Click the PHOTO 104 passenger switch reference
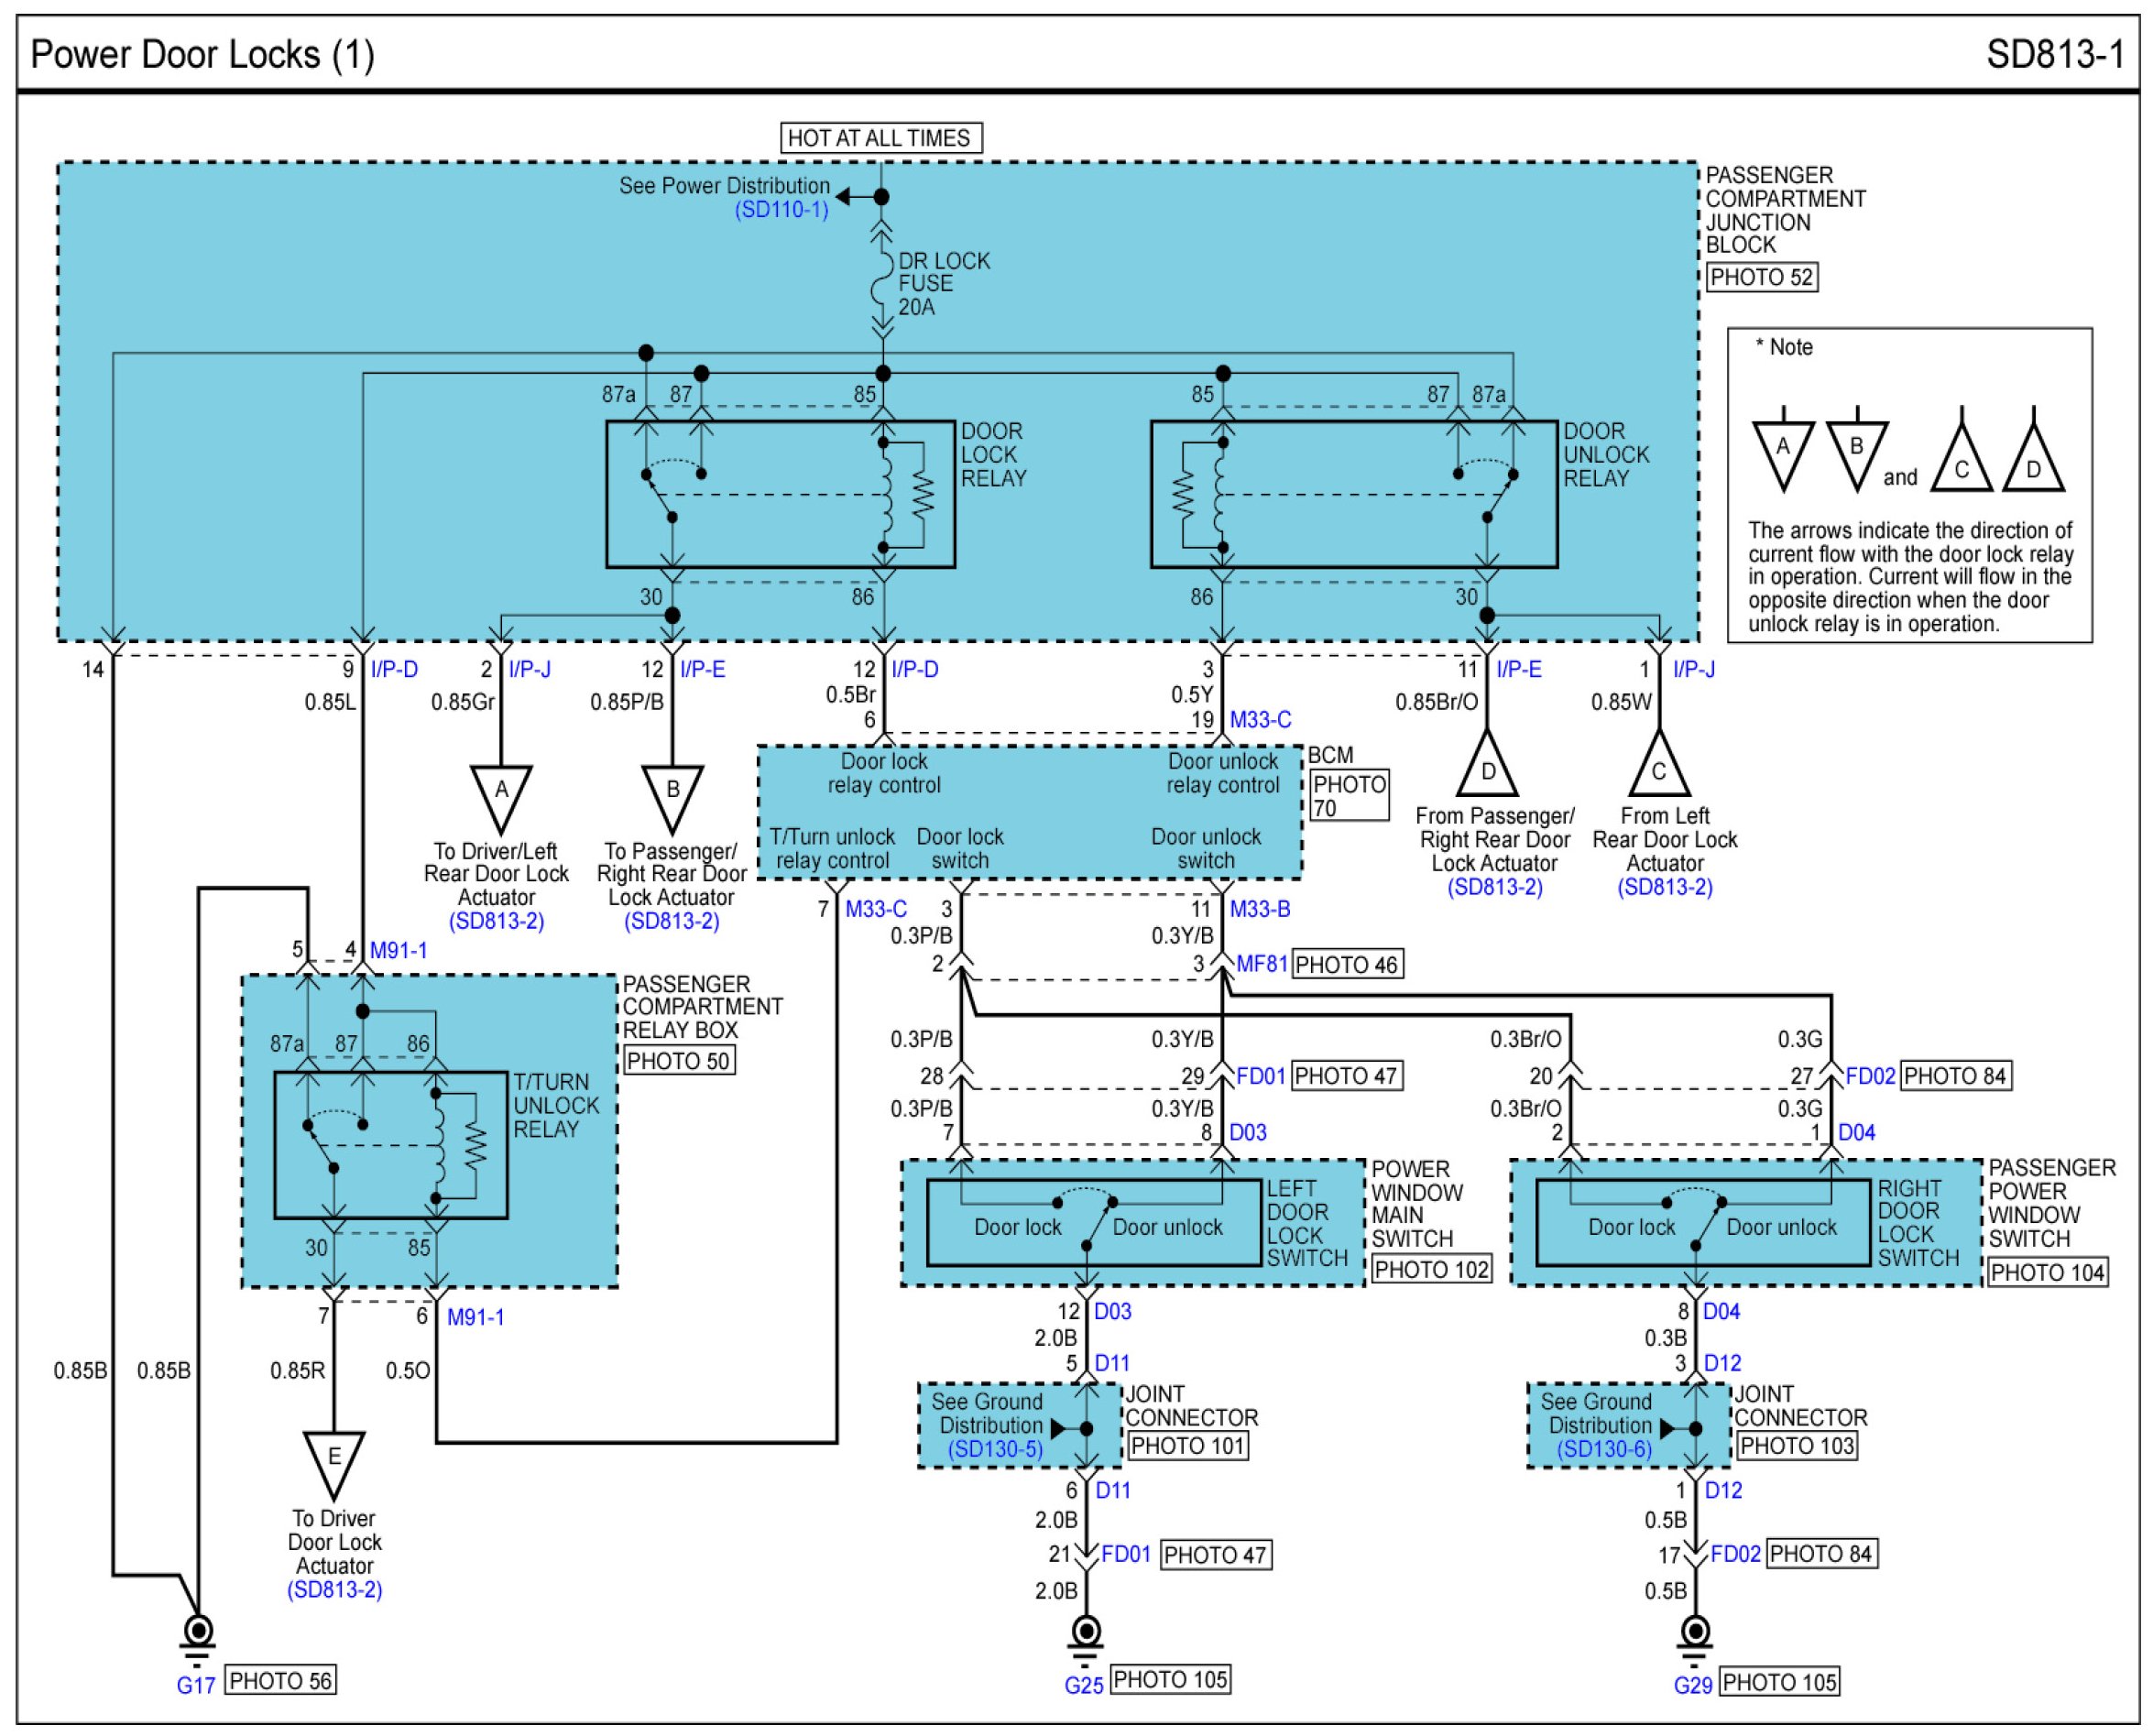The height and width of the screenshot is (1736, 2153). 2047,1273
